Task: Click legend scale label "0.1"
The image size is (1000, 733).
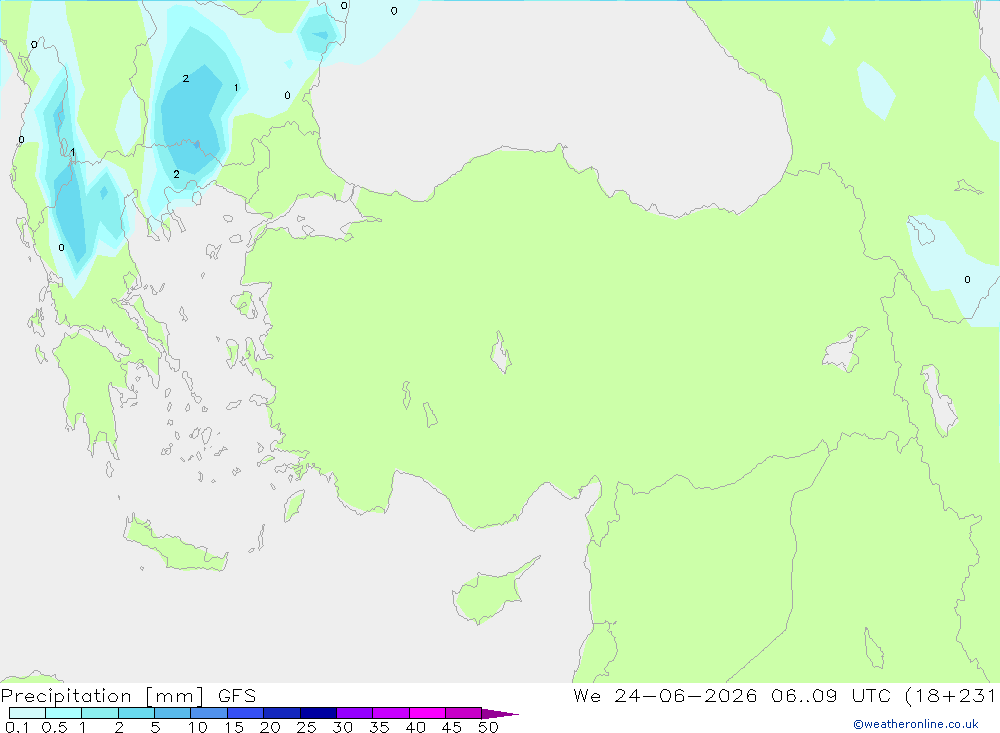Action: point(17,727)
